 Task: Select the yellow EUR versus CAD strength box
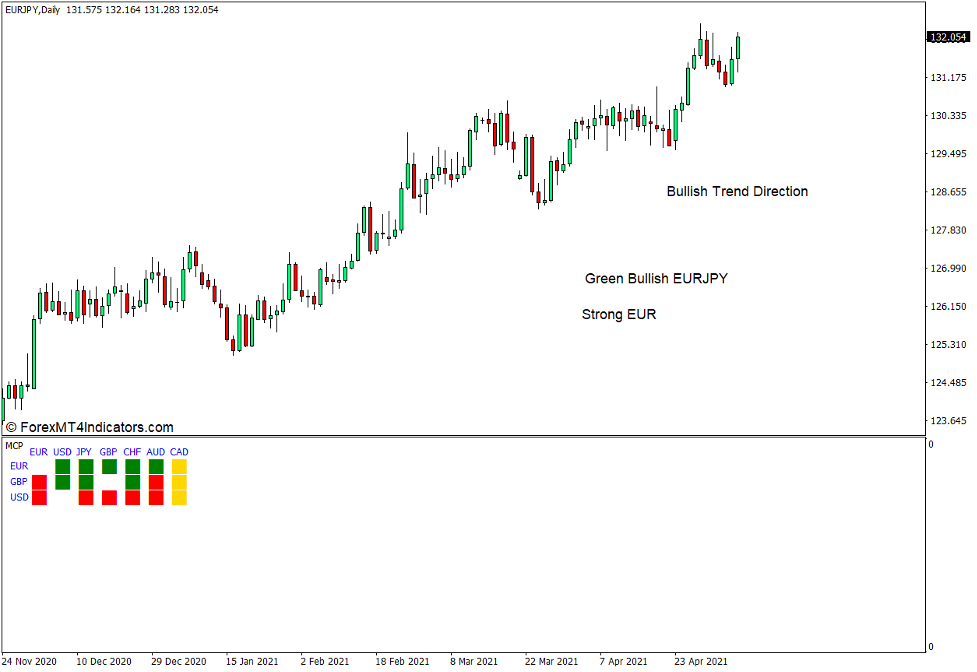tap(179, 466)
